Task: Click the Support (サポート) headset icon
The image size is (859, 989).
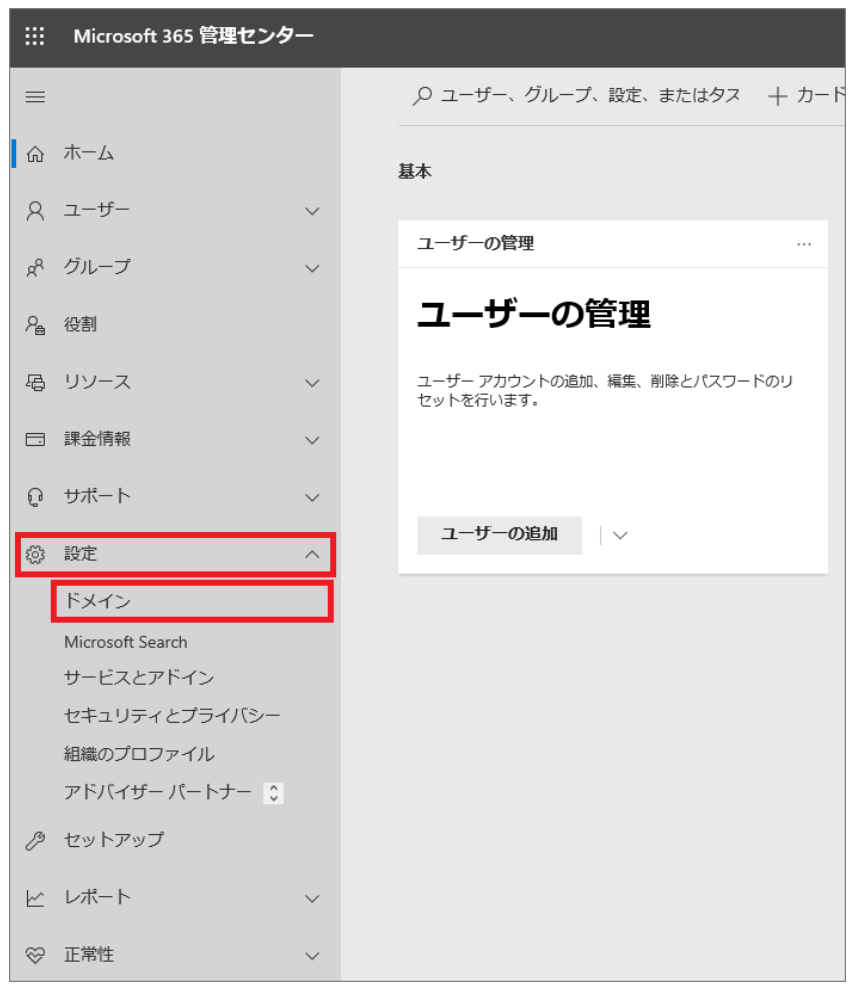Action: (x=35, y=497)
